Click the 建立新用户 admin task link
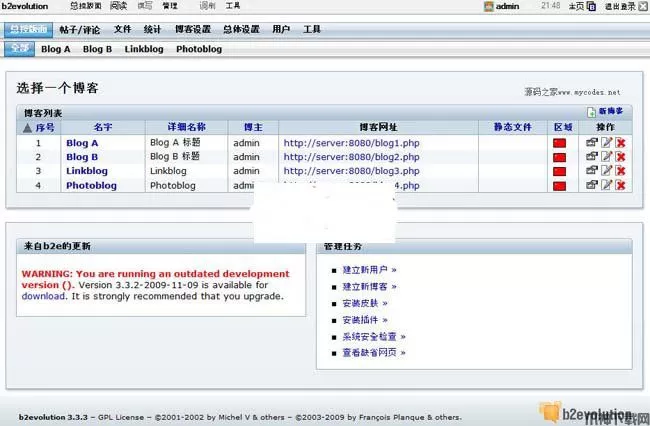The height and width of the screenshot is (426, 650). coord(369,270)
